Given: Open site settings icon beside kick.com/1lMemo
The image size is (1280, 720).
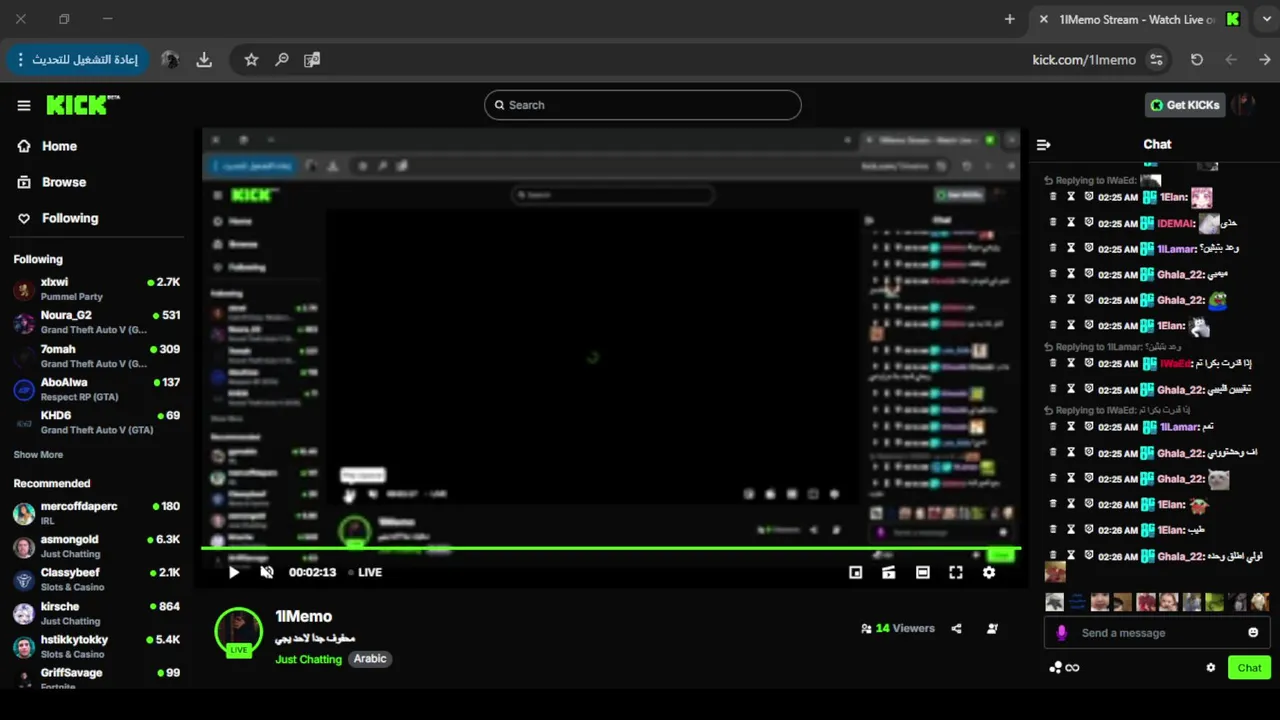Looking at the screenshot, I should point(1157,60).
